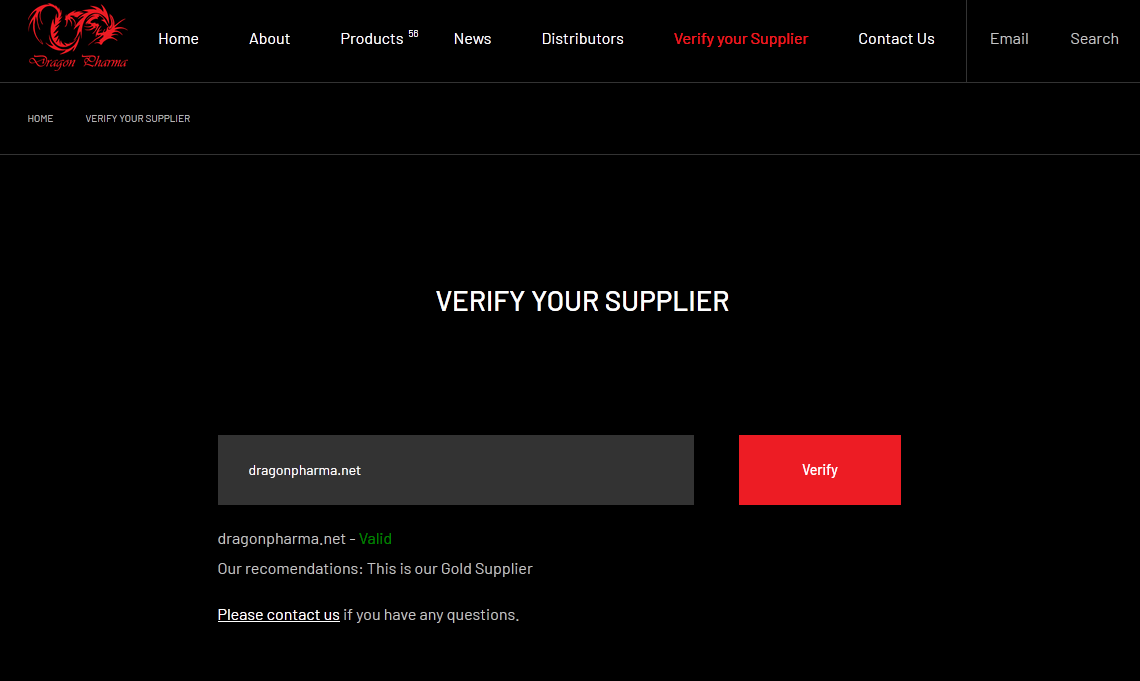View the Distributors page
Screen dimensions: 1140x681
coord(582,39)
